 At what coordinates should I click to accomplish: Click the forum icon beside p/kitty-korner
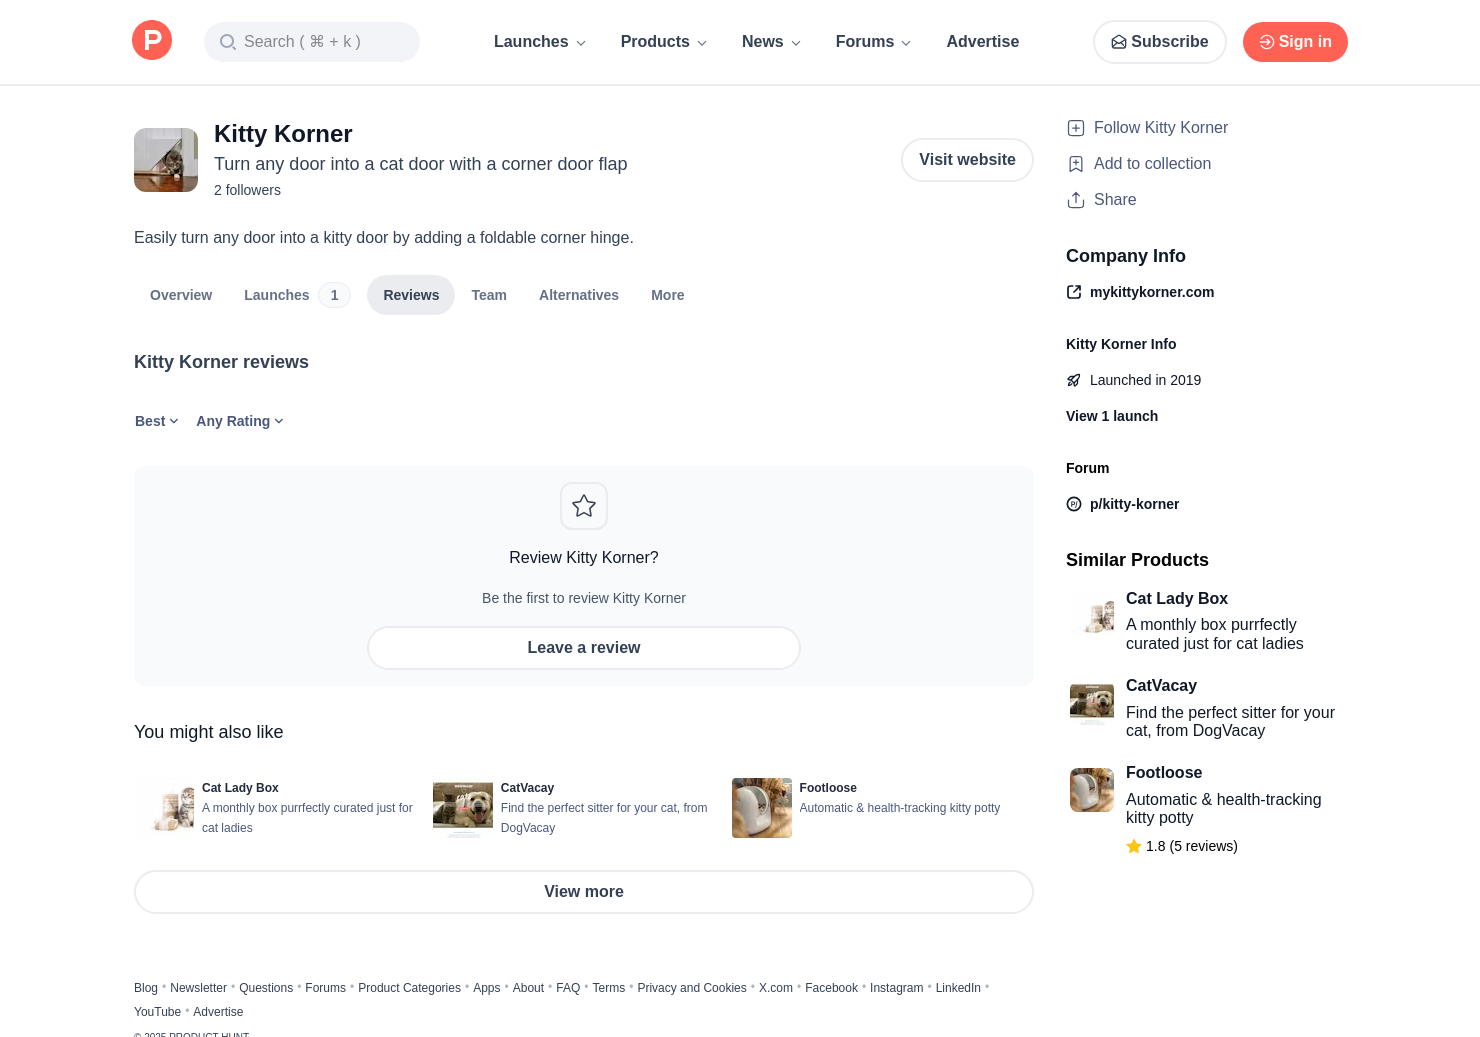coord(1074,504)
